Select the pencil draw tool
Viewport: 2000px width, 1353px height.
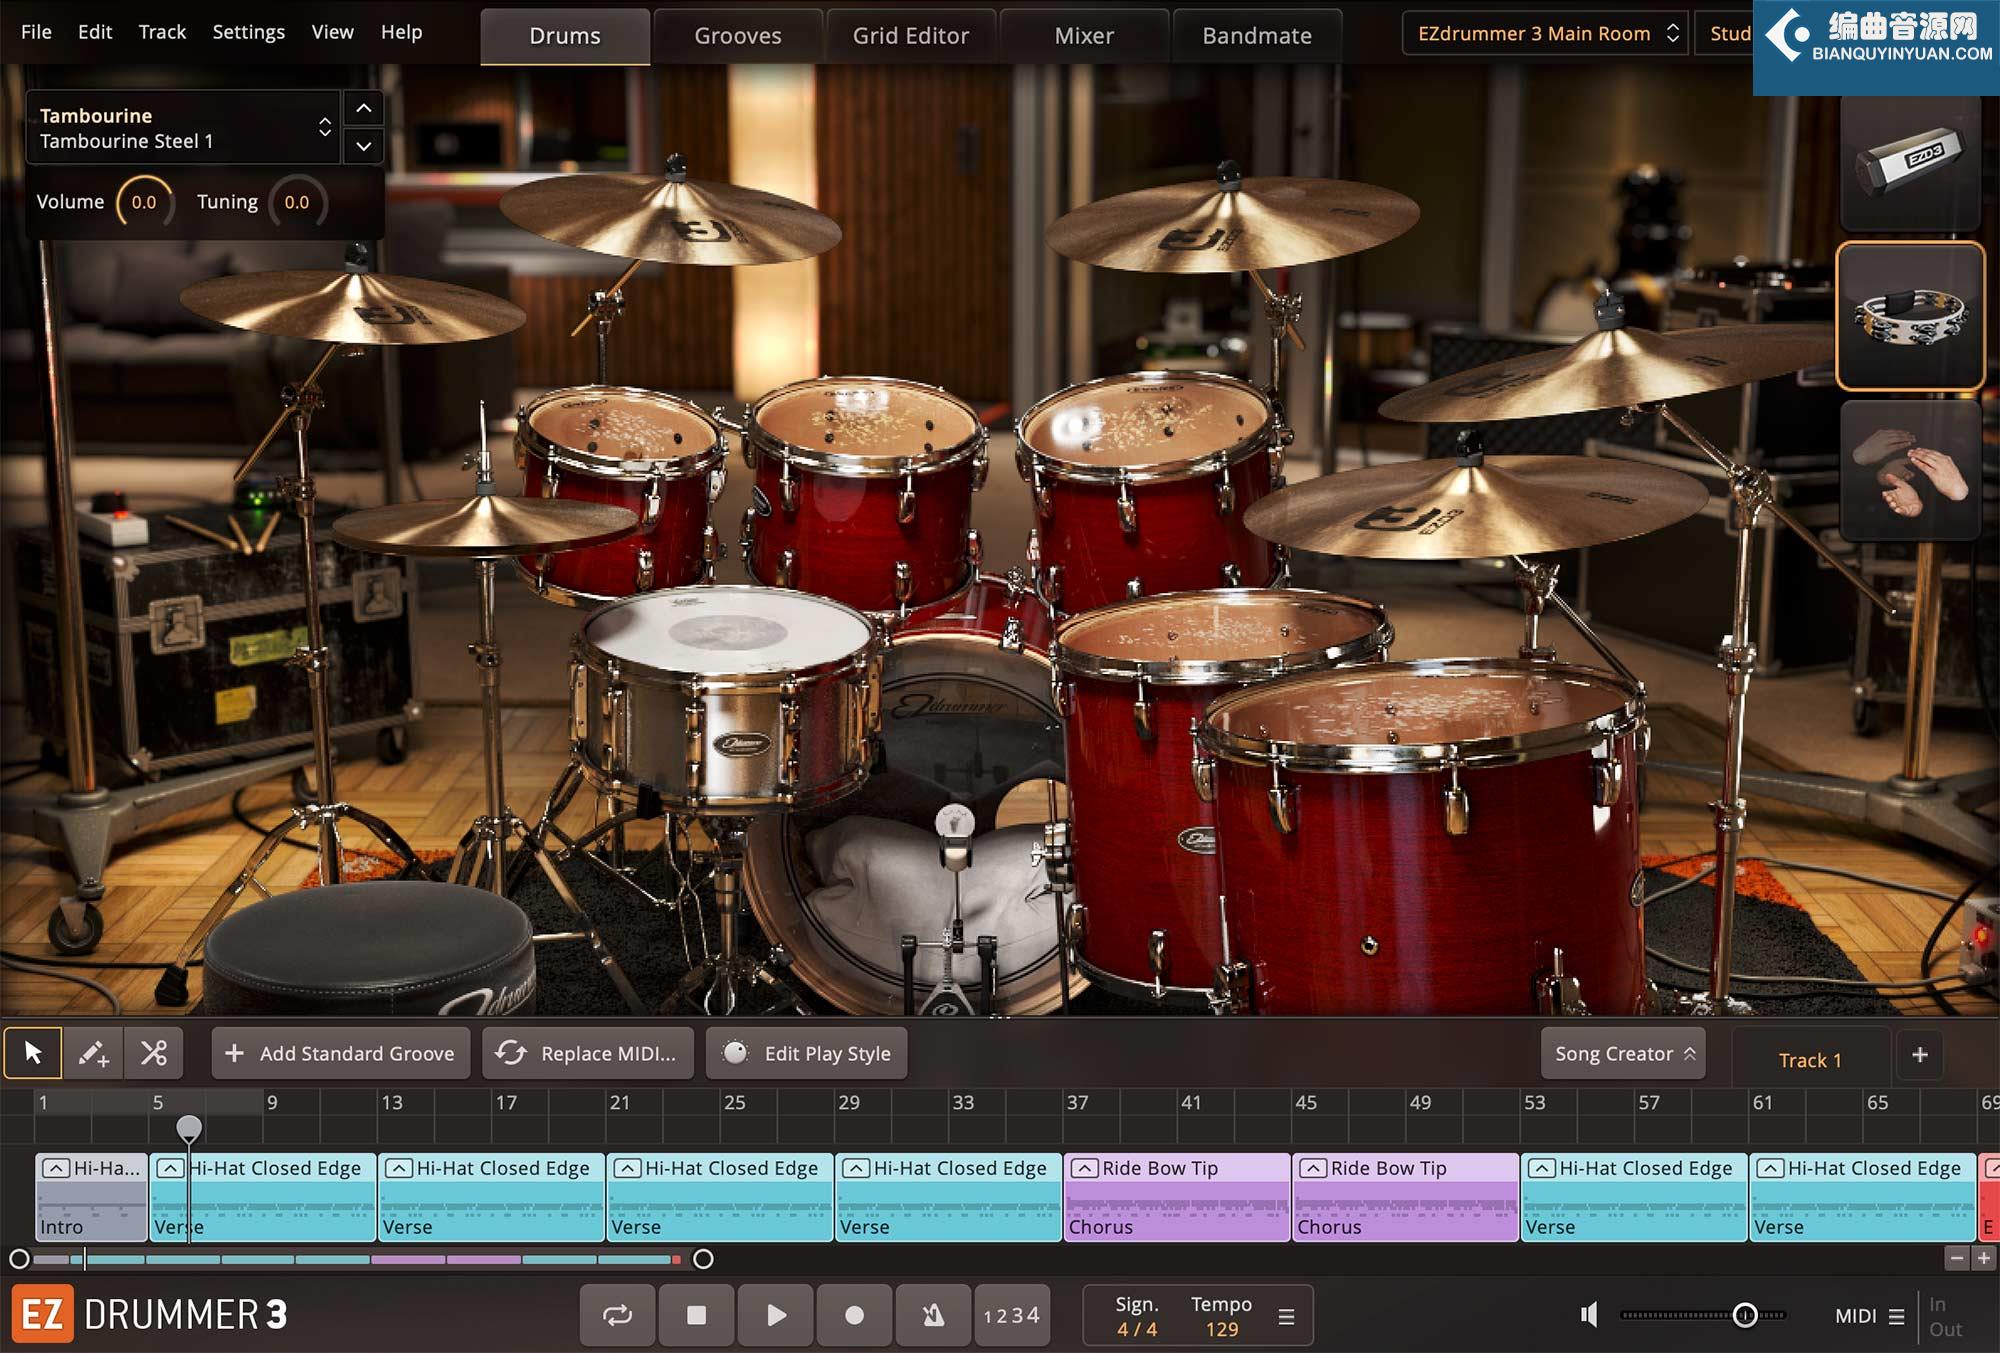pos(93,1053)
